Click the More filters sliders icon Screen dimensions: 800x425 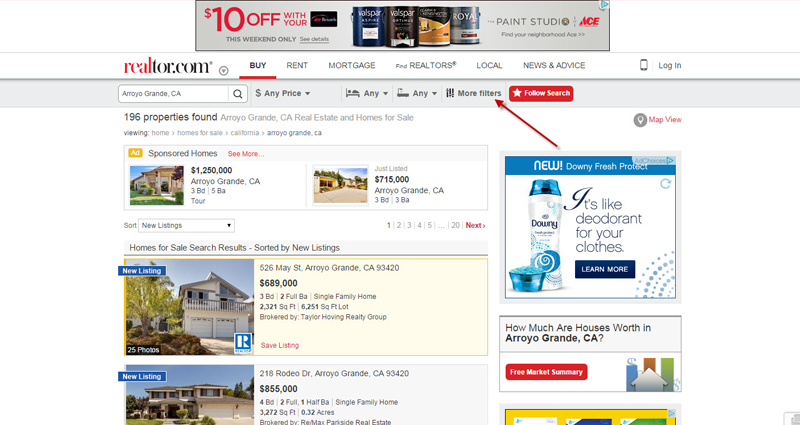450,93
